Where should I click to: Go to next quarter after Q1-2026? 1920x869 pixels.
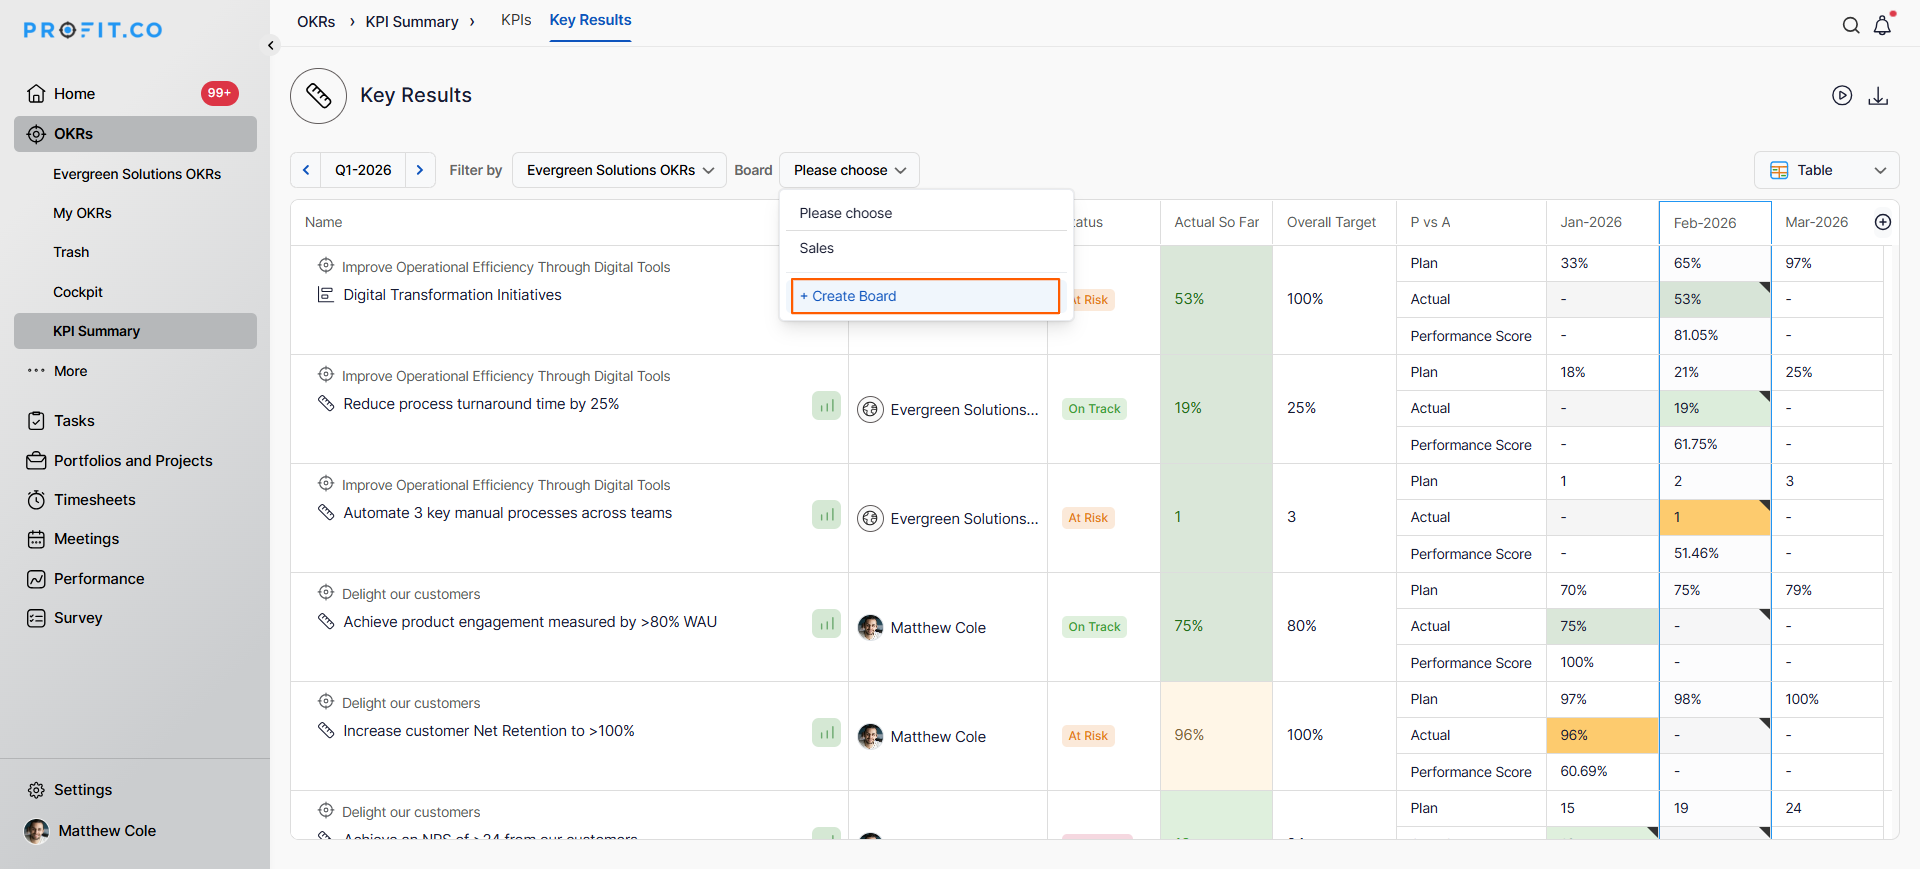(420, 170)
